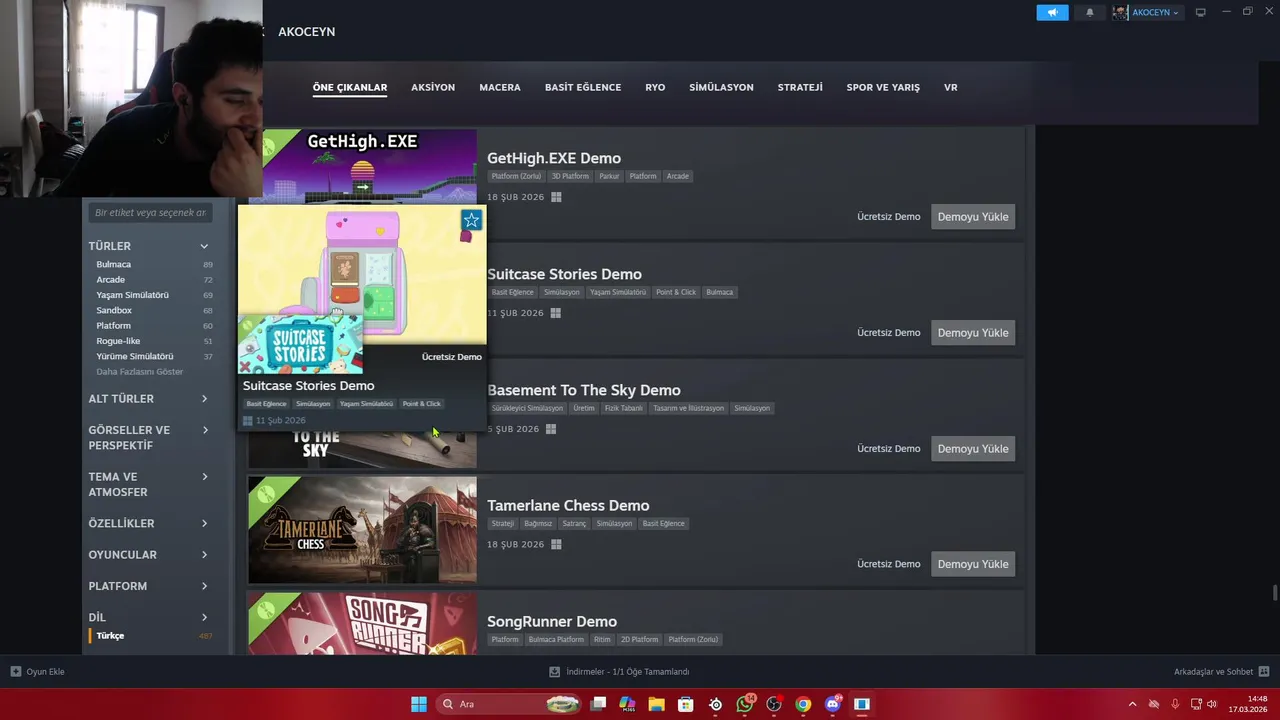The height and width of the screenshot is (720, 1280).
Task: Click the Windows taskbar search box
Action: 510,704
